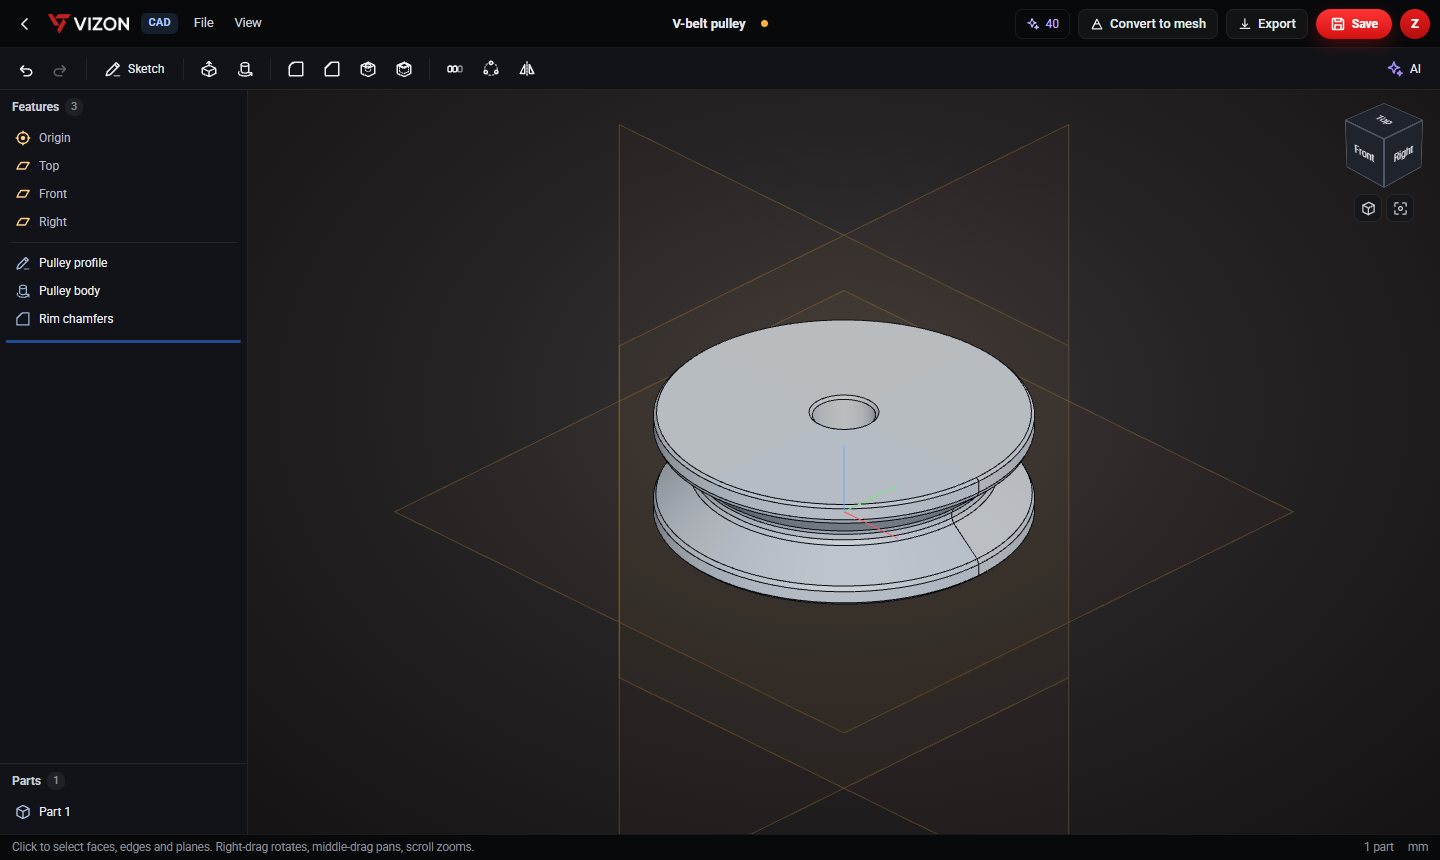This screenshot has height=860, width=1440.
Task: Click the Features panel heading
Action: click(35, 107)
